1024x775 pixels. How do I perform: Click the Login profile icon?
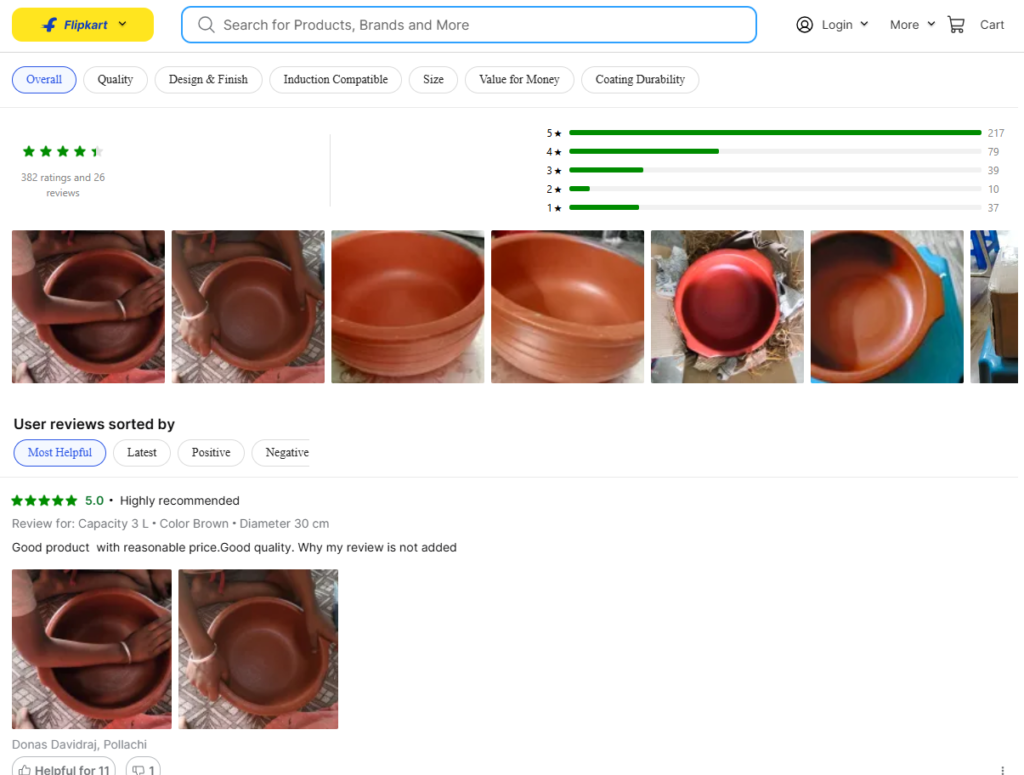tap(804, 25)
